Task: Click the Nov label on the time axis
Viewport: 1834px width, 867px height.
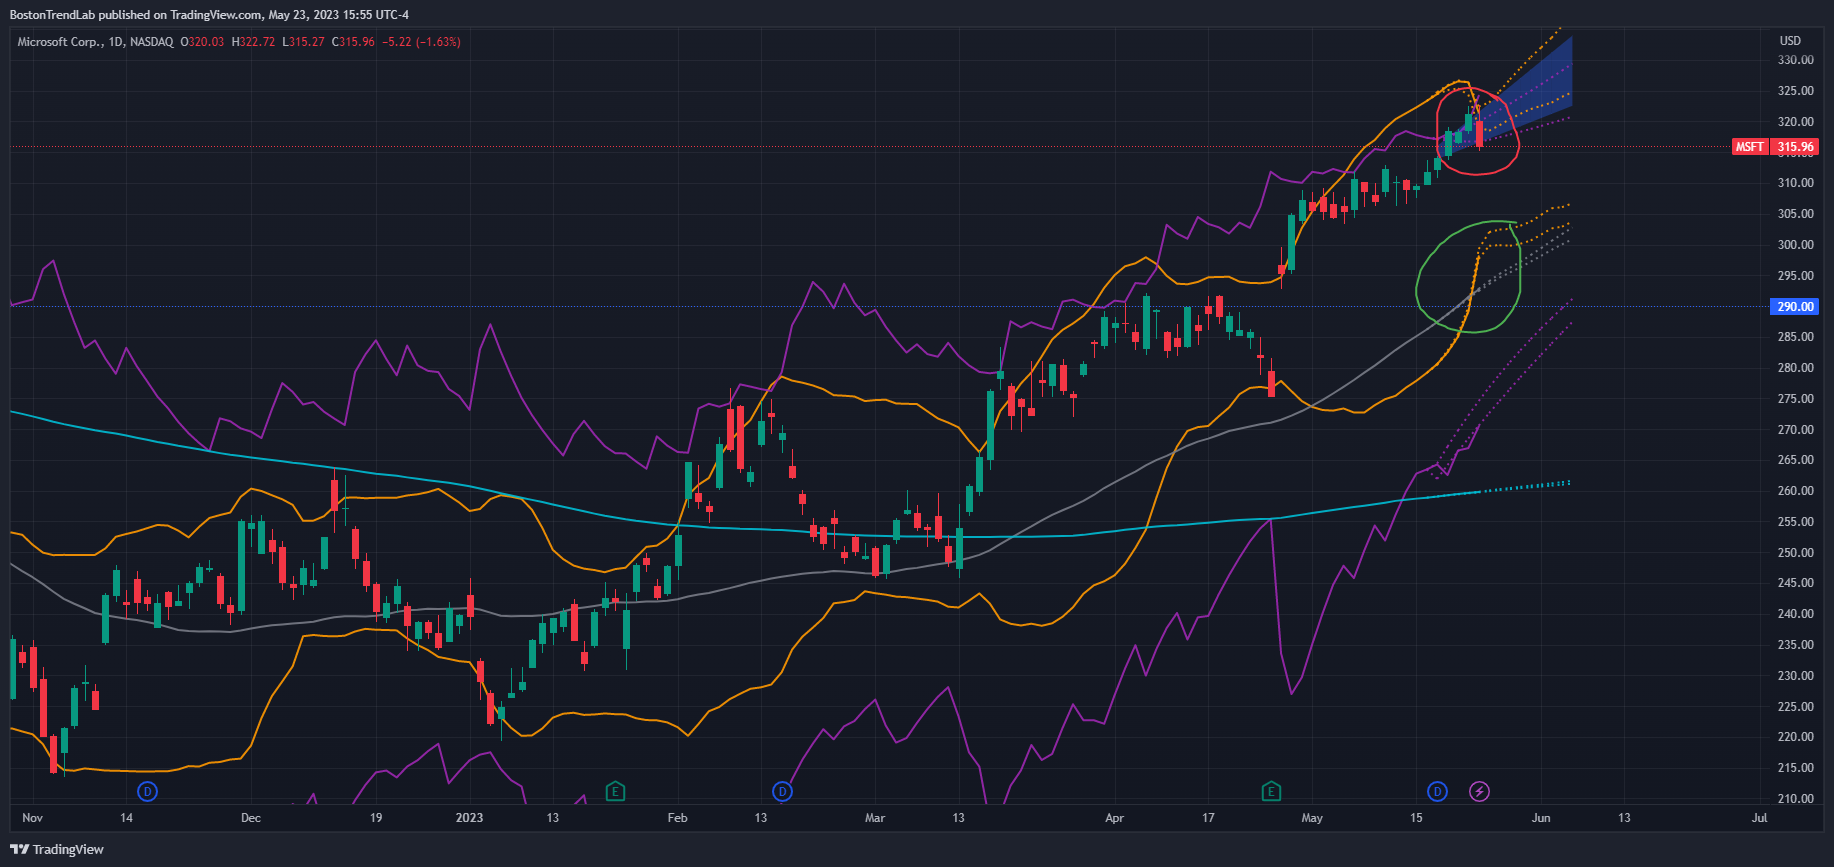Action: tap(32, 818)
